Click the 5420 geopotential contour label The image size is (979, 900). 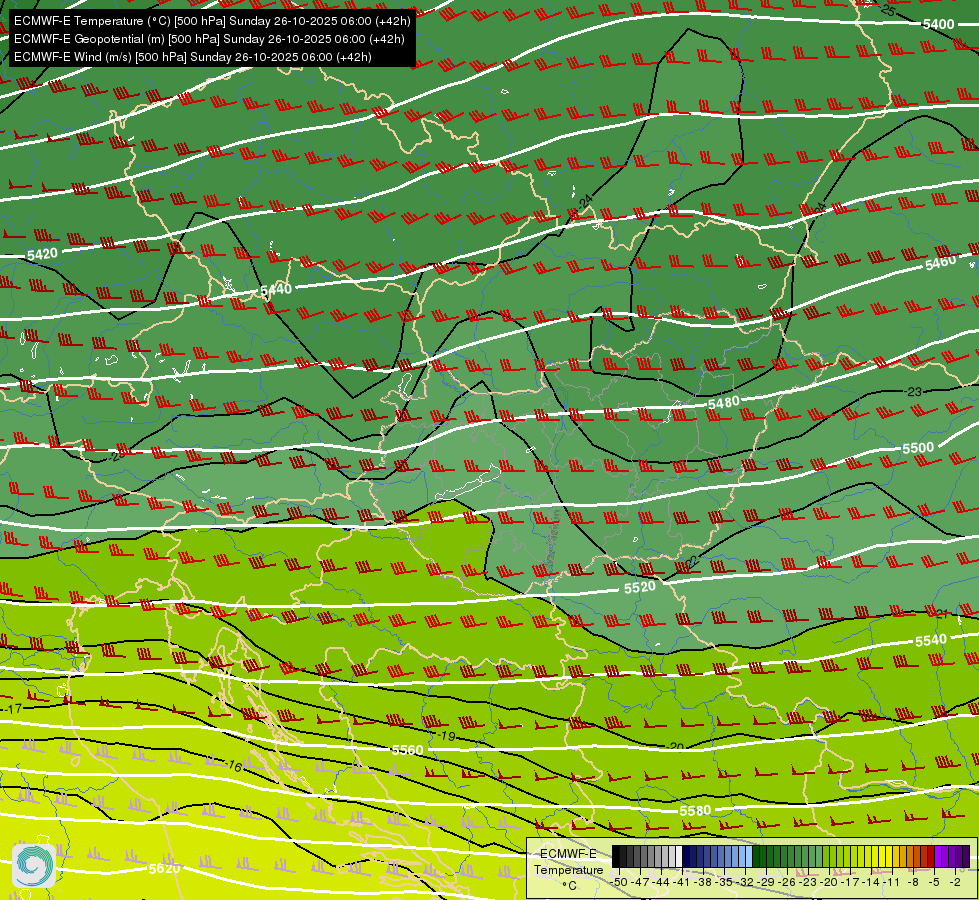[42, 254]
